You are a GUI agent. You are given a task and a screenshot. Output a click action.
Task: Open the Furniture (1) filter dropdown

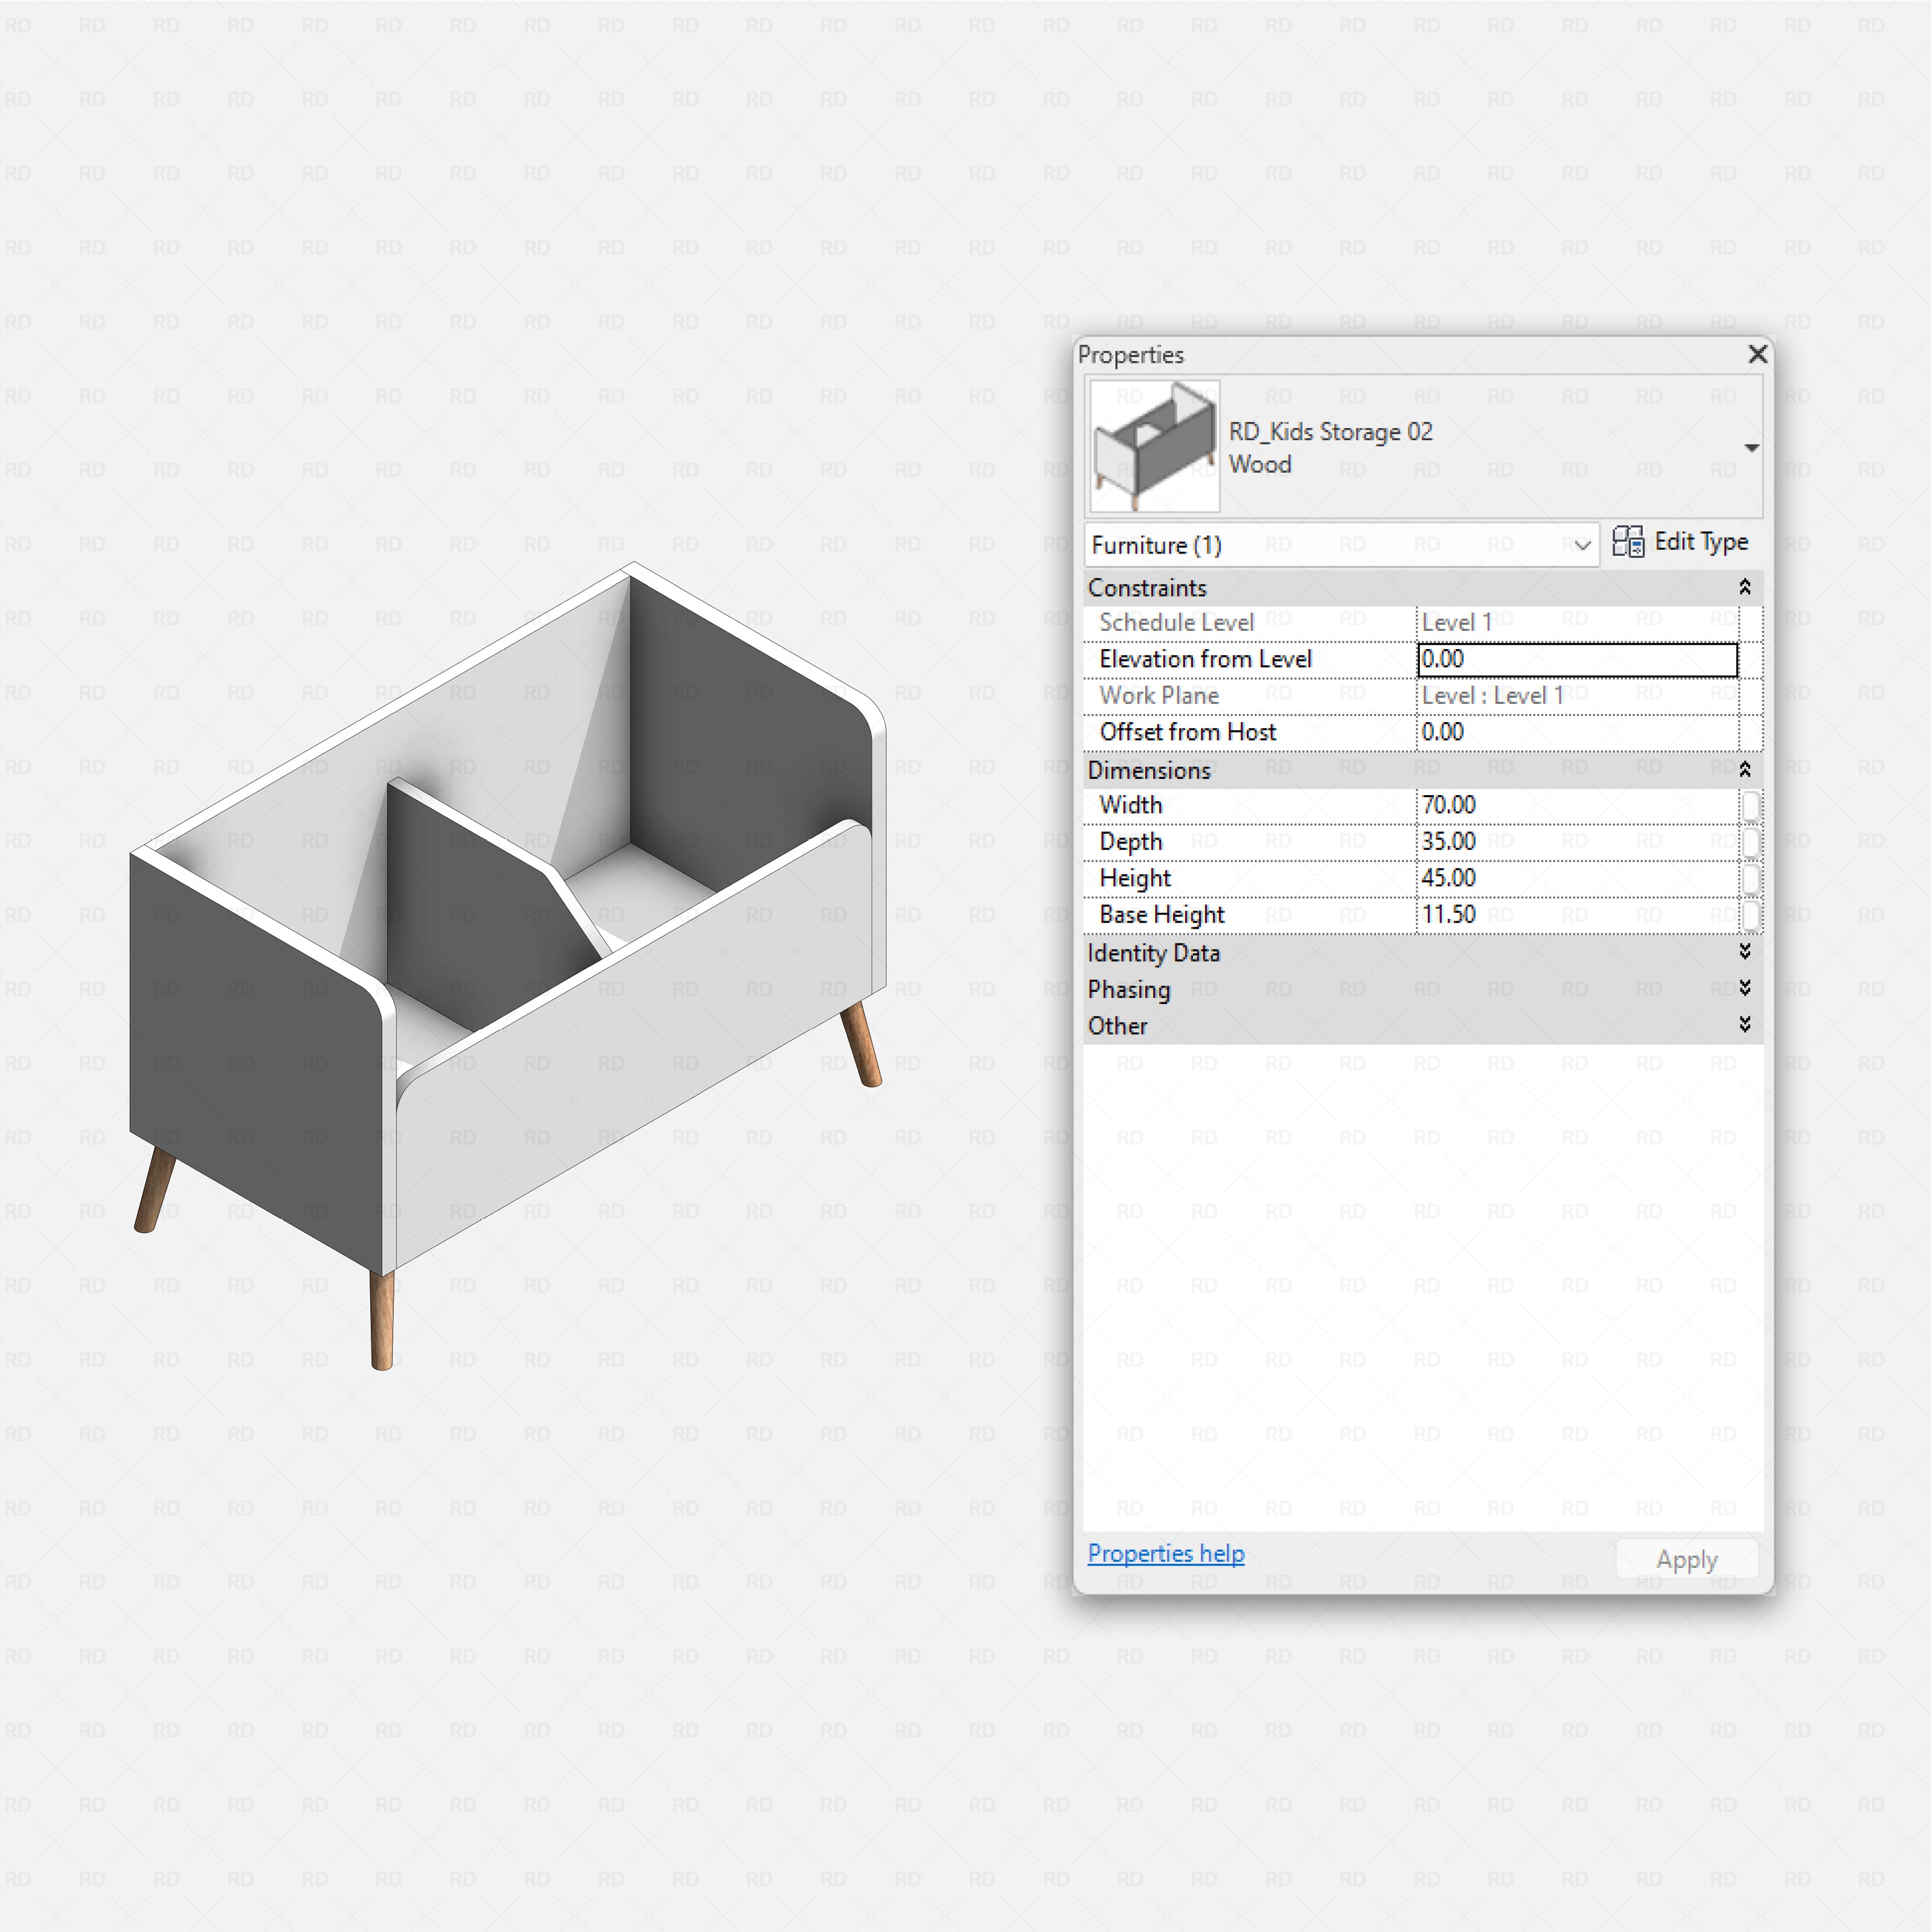coord(1582,545)
